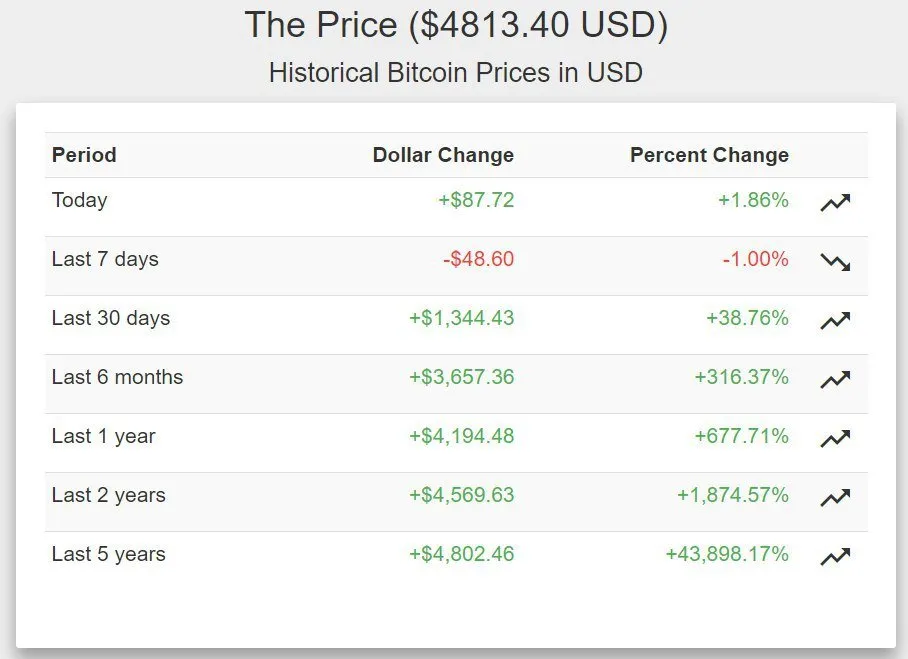Viewport: 908px width, 659px height.
Task: Click the +316.37% percent change value
Action: pos(741,377)
